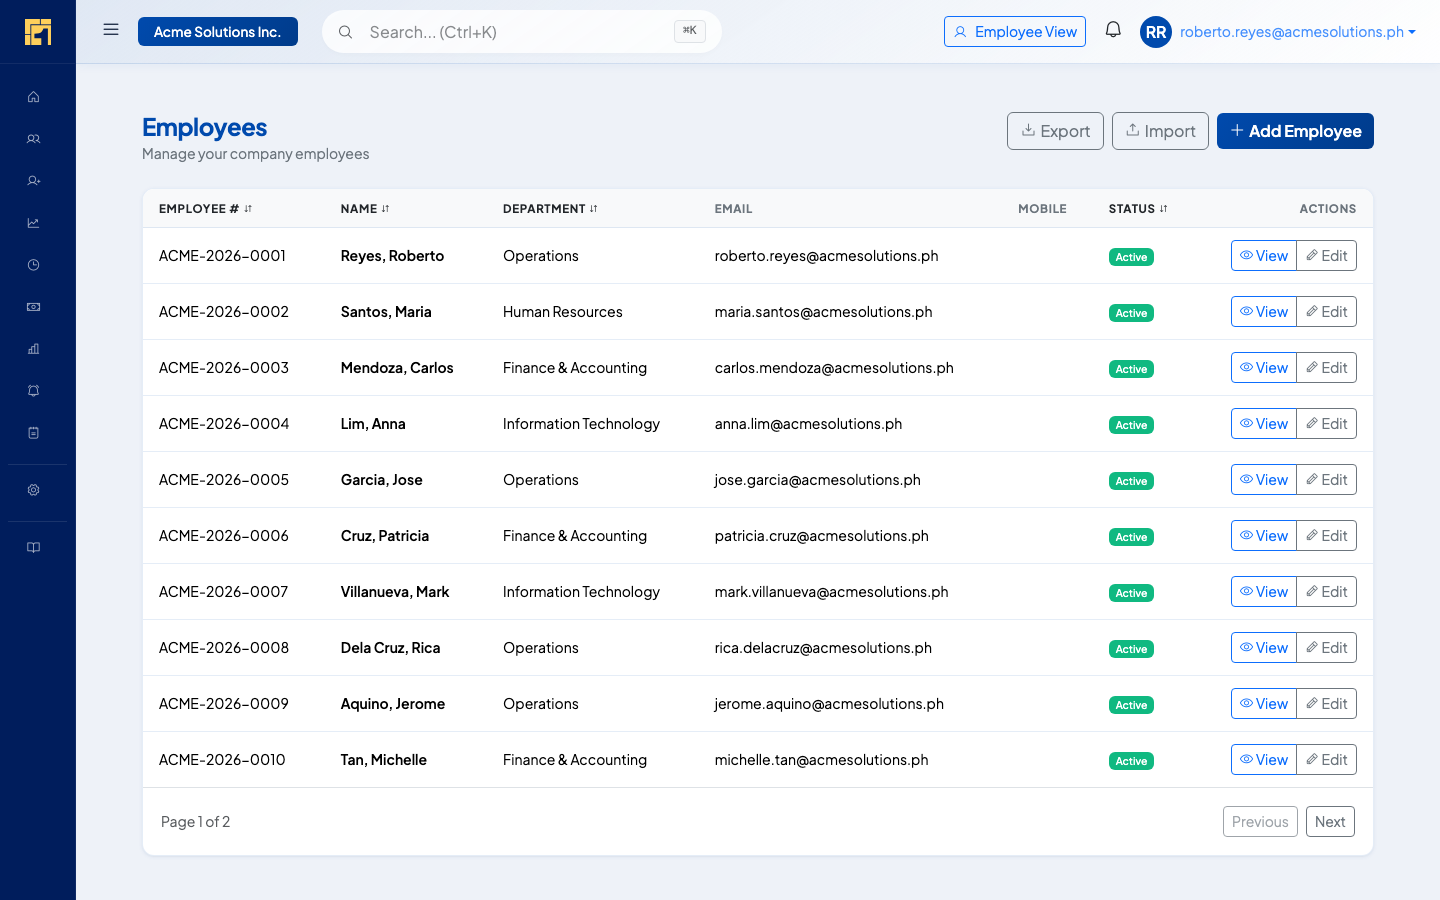Click employee number ACME-2026-0003

[224, 368]
